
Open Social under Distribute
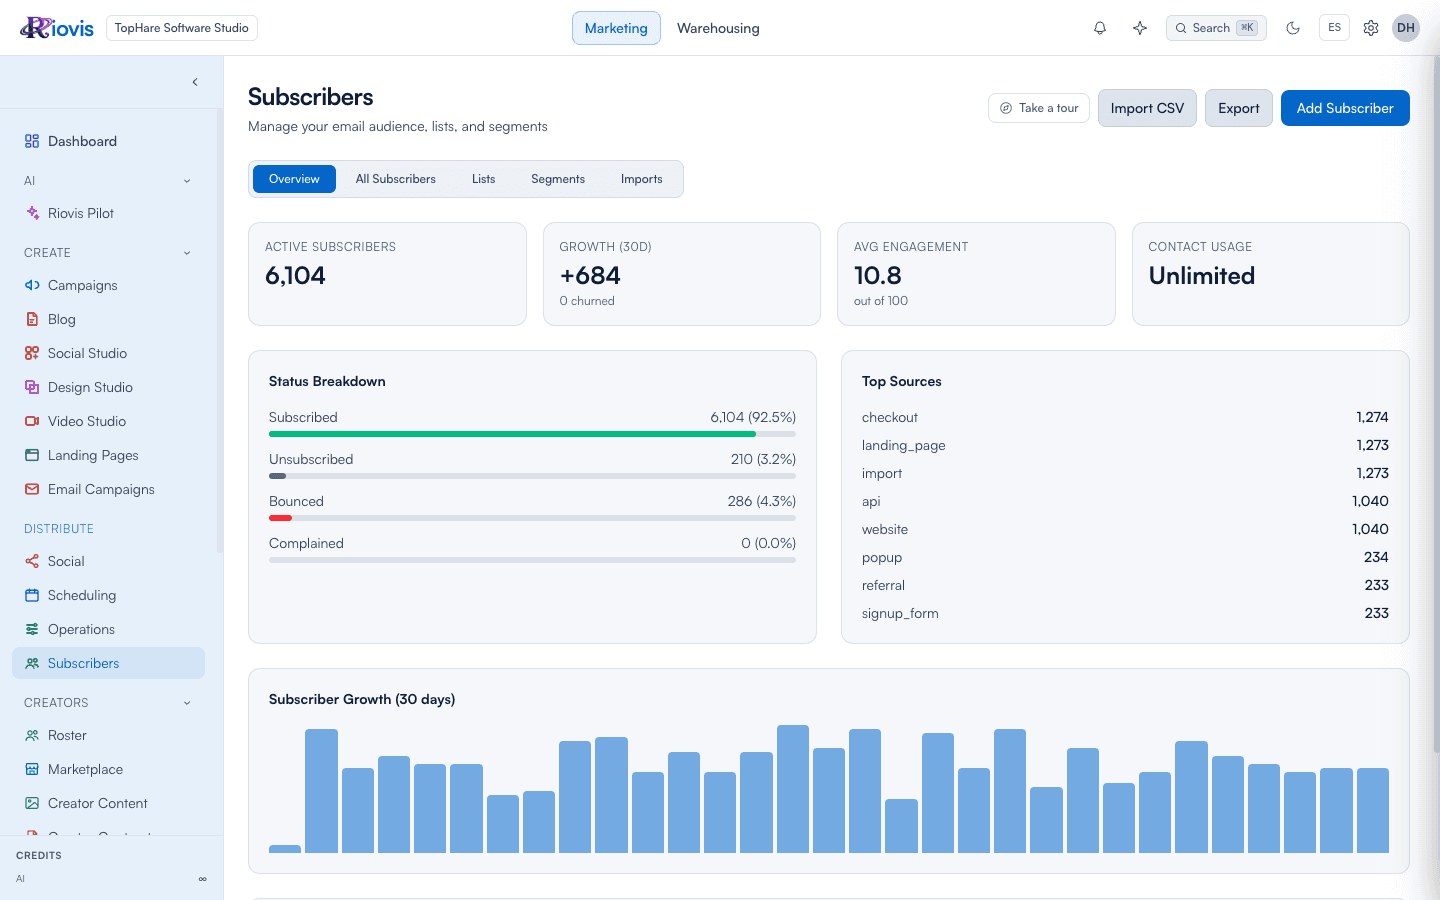click(x=108, y=561)
